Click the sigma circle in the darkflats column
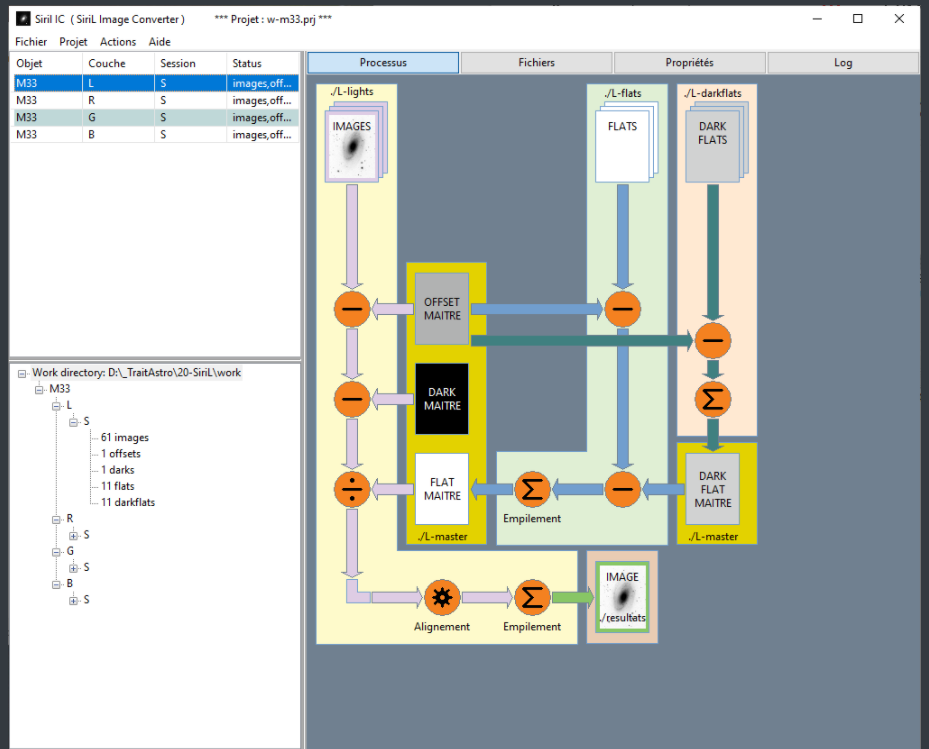 coord(713,399)
